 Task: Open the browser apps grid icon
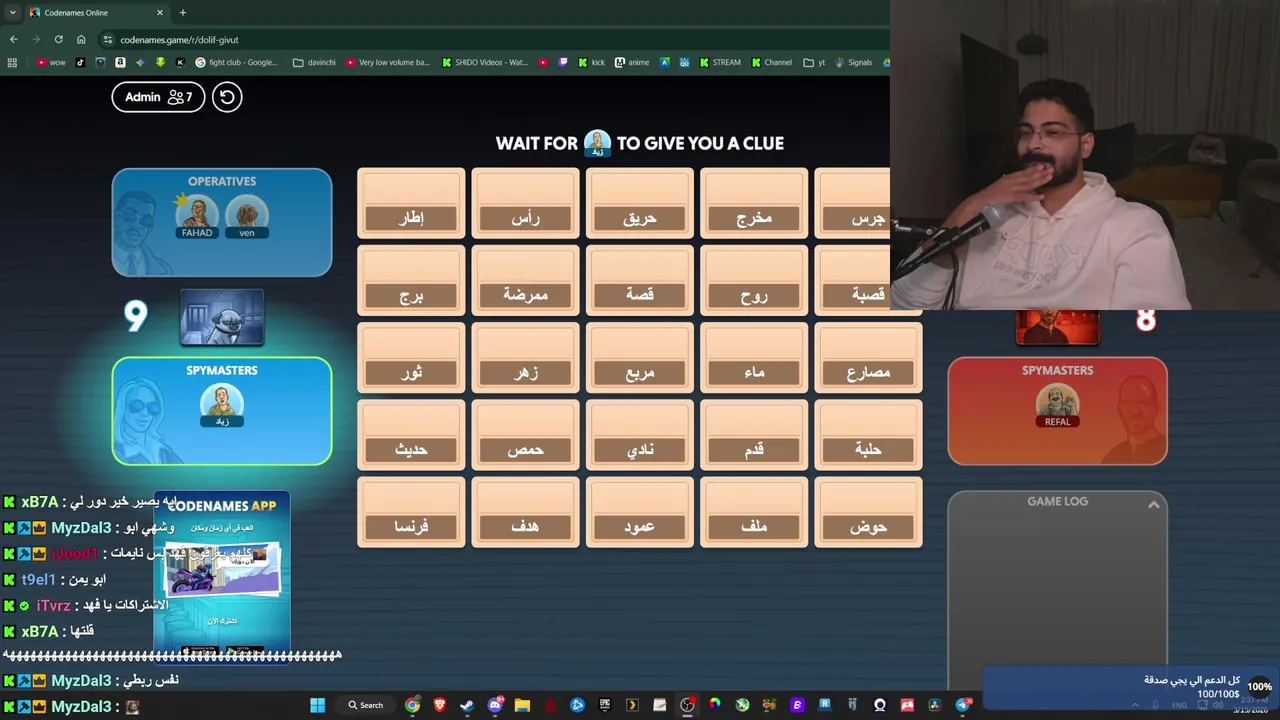[x=12, y=62]
